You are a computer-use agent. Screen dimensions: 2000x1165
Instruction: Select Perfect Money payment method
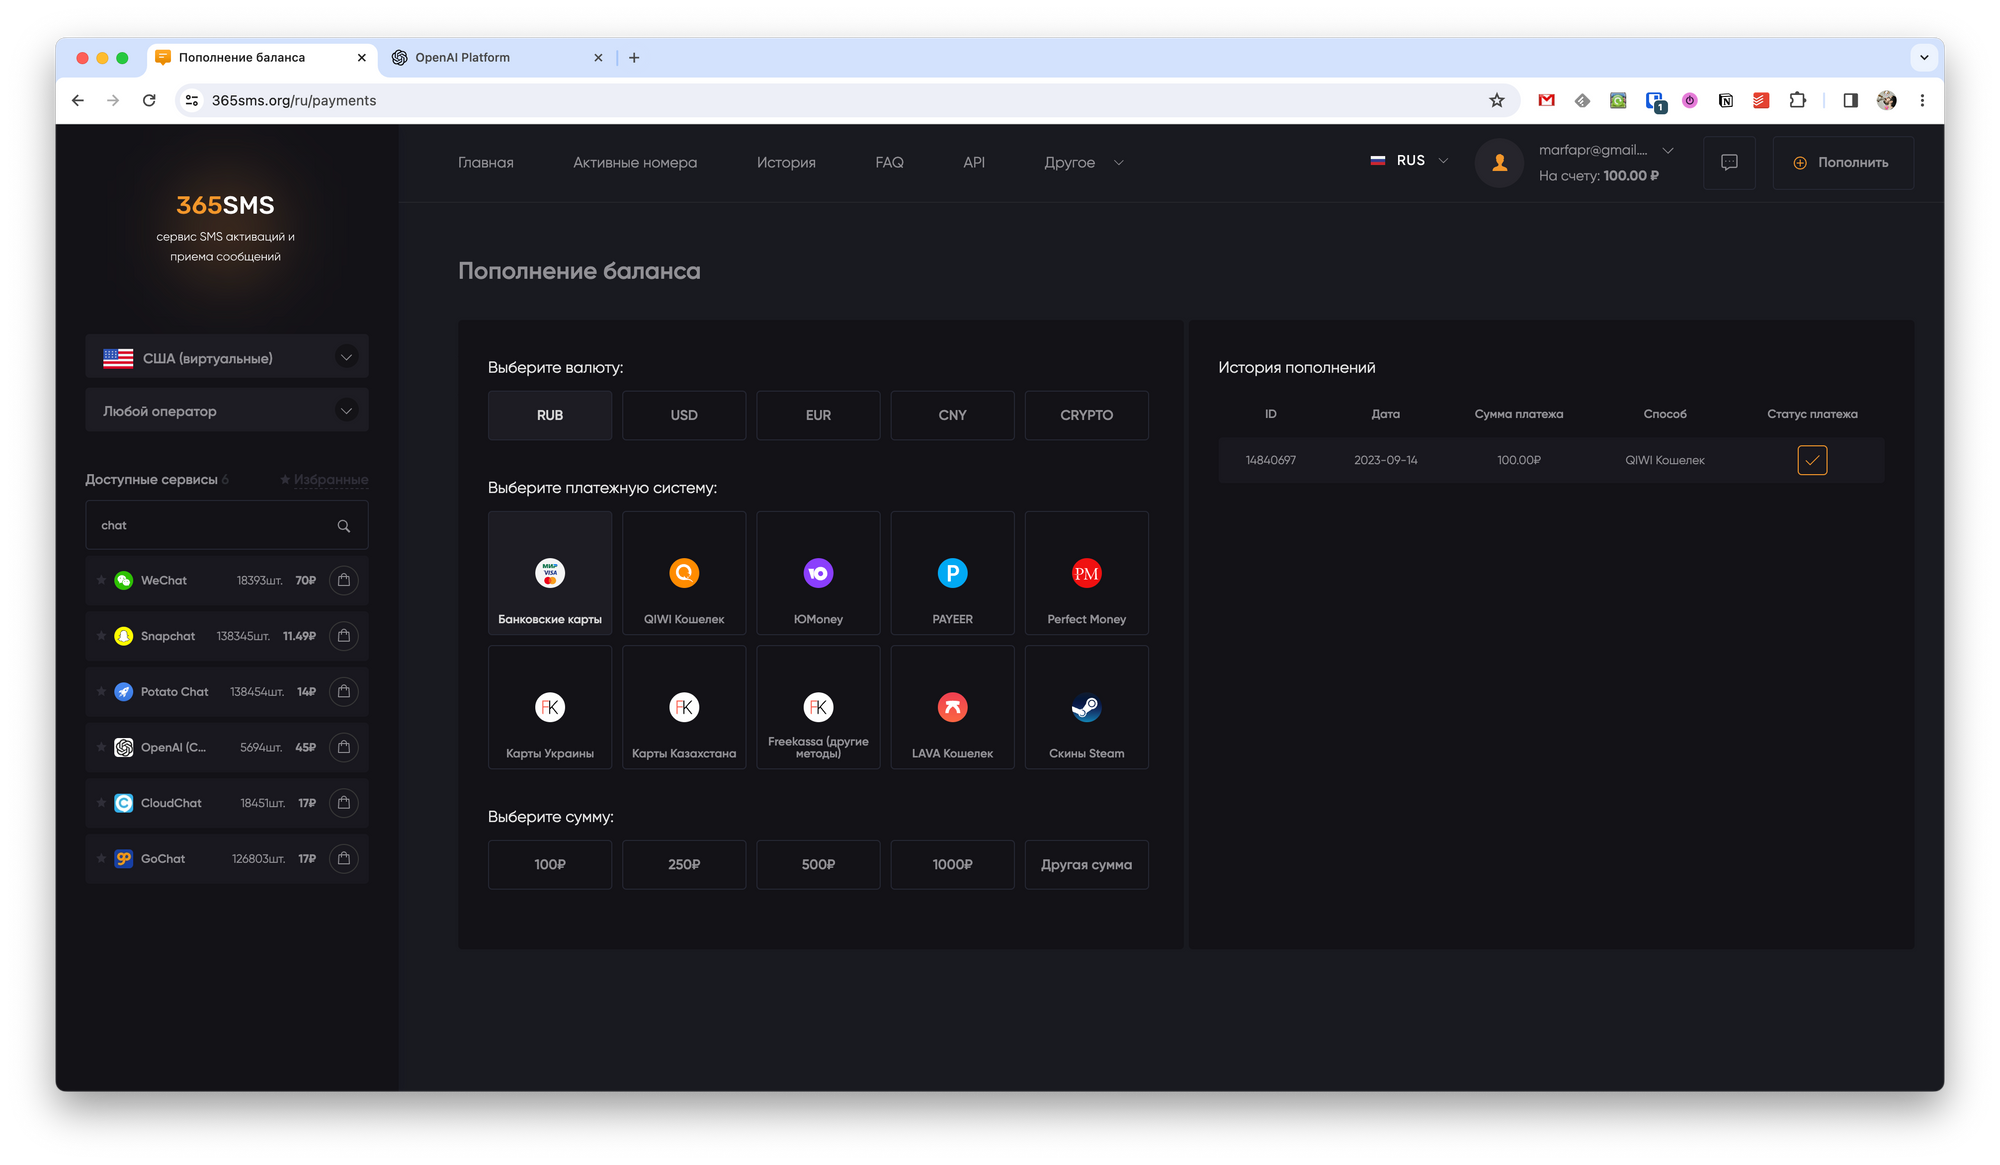1086,573
